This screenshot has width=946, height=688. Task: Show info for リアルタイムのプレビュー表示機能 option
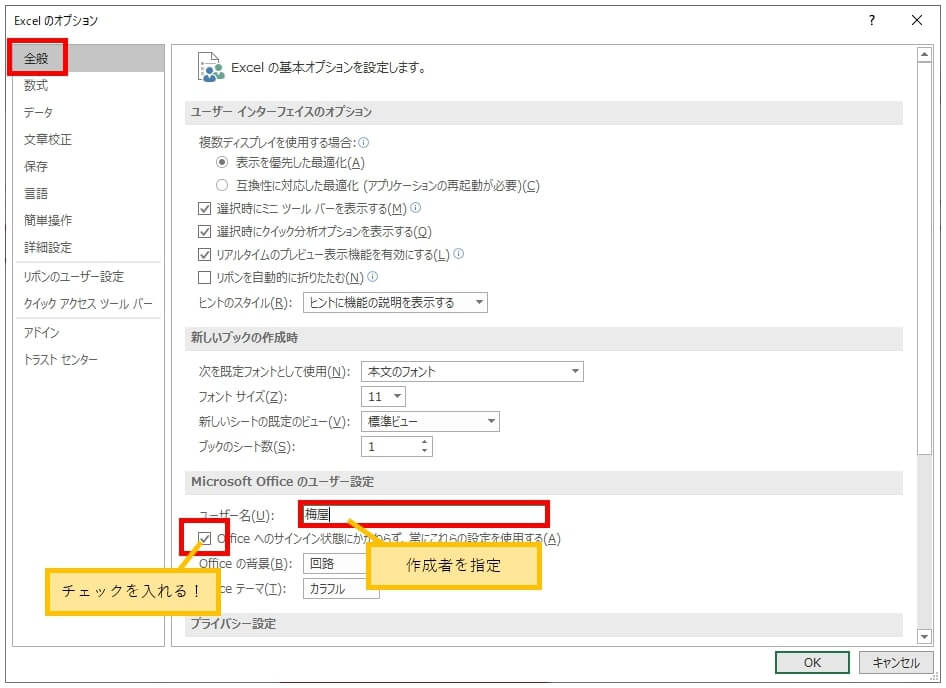point(459,254)
